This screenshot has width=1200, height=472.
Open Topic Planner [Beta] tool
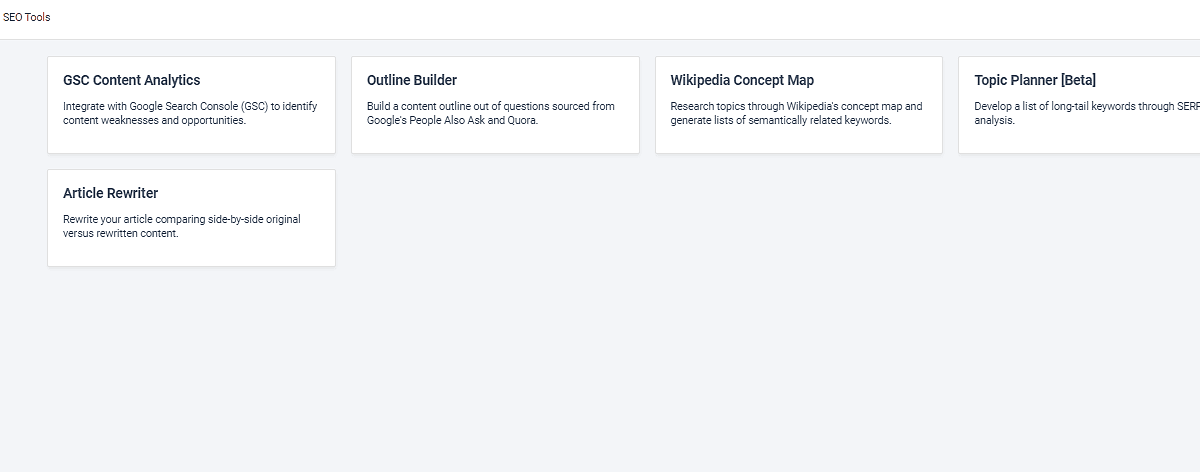(1035, 81)
